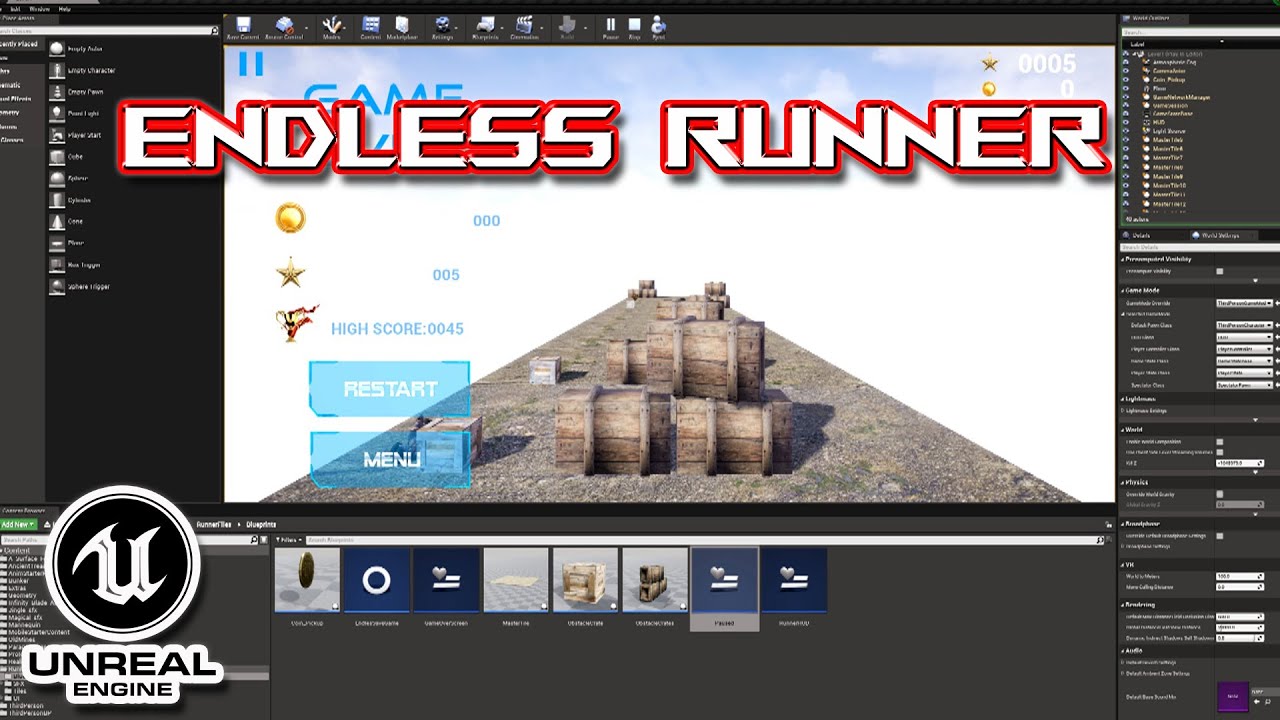Open Player Controller Class dropdown
The image size is (1280, 720).
point(1244,349)
